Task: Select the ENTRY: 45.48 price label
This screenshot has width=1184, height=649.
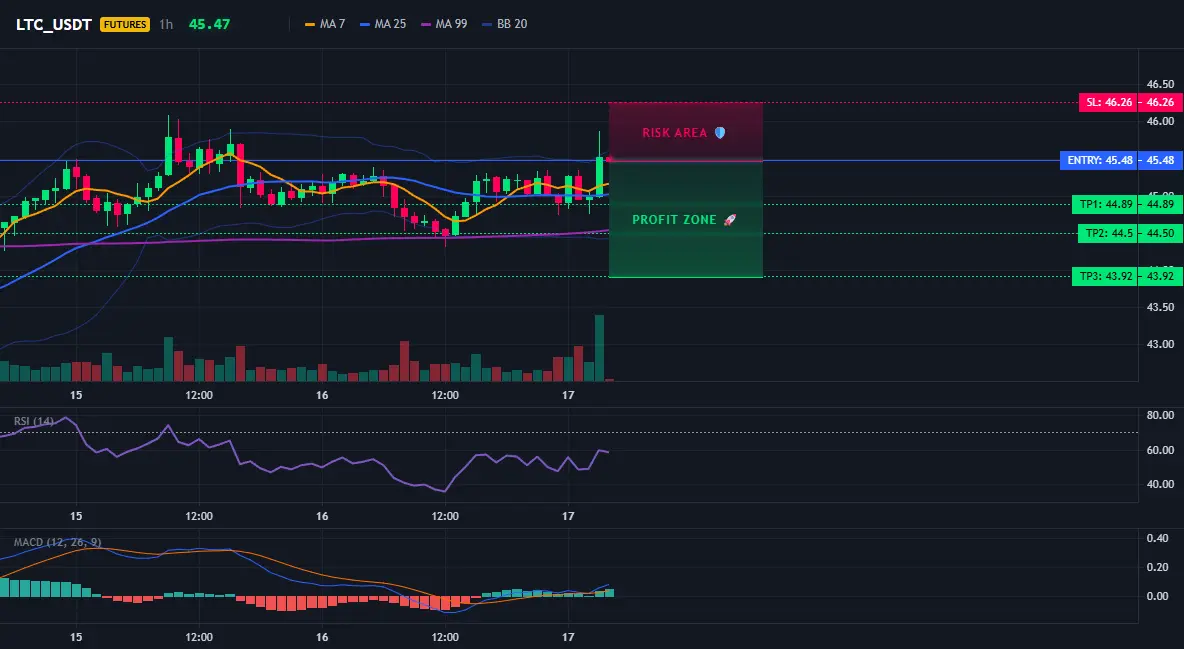Action: 1099,160
